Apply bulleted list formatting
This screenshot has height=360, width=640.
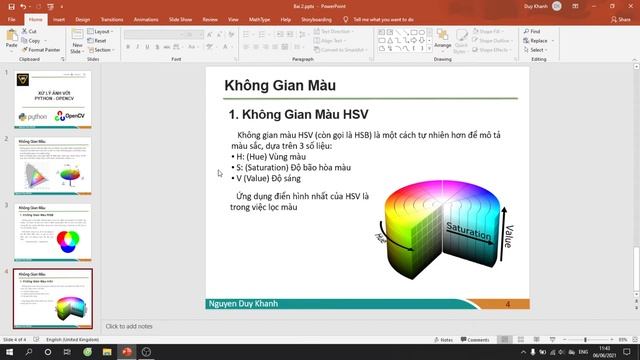(247, 35)
